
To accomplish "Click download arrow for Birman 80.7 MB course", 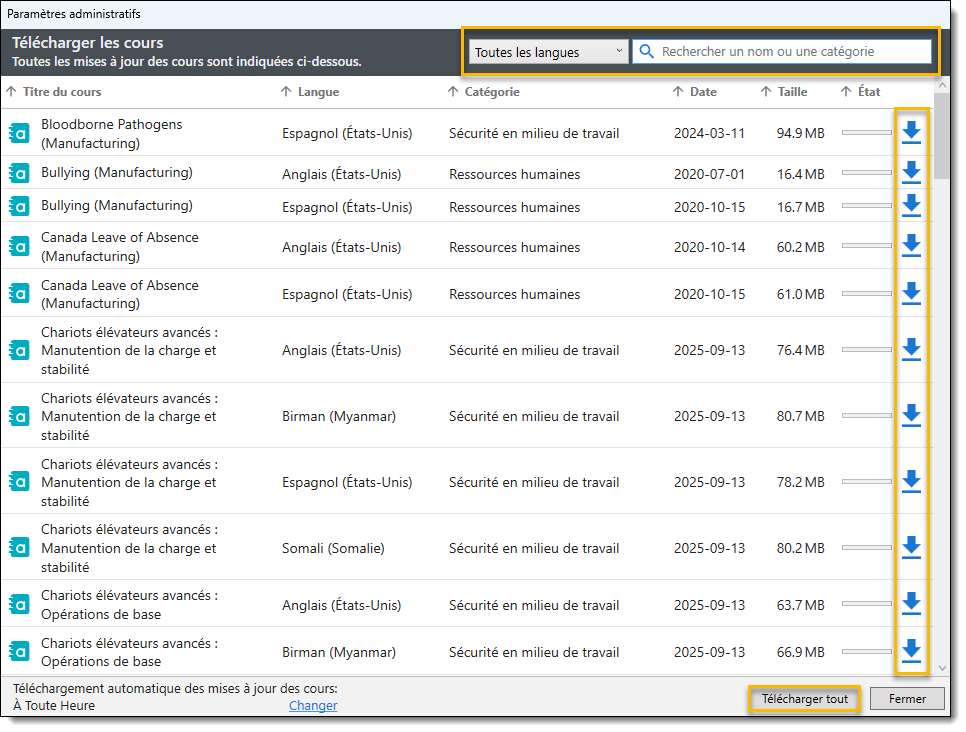I will 911,416.
